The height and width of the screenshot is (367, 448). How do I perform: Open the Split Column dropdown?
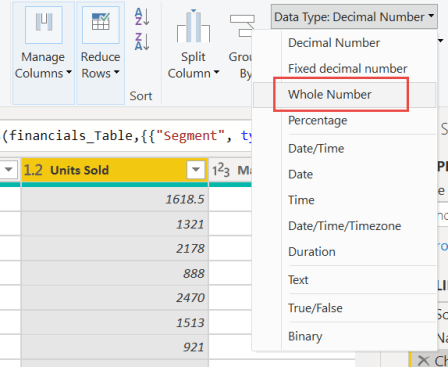click(x=193, y=65)
